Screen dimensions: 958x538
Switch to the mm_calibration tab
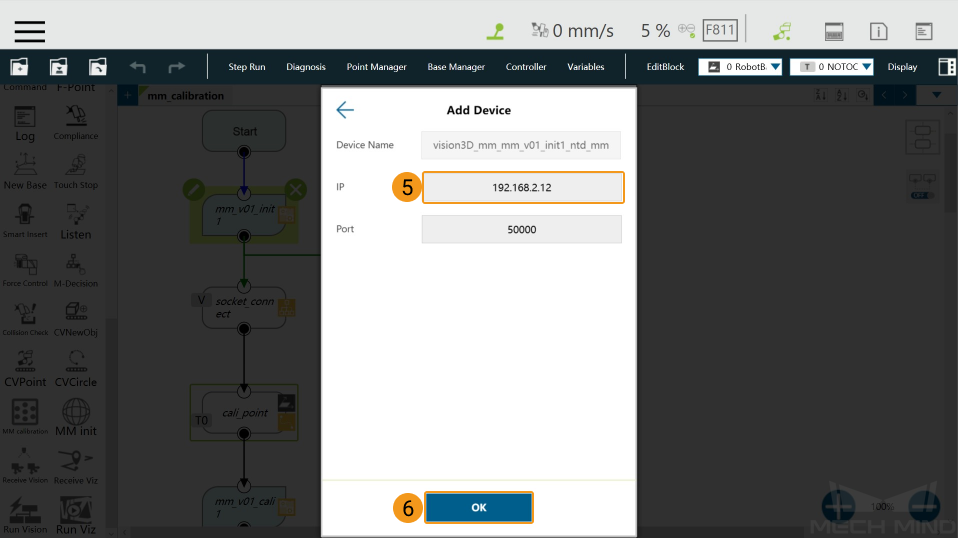(x=185, y=96)
